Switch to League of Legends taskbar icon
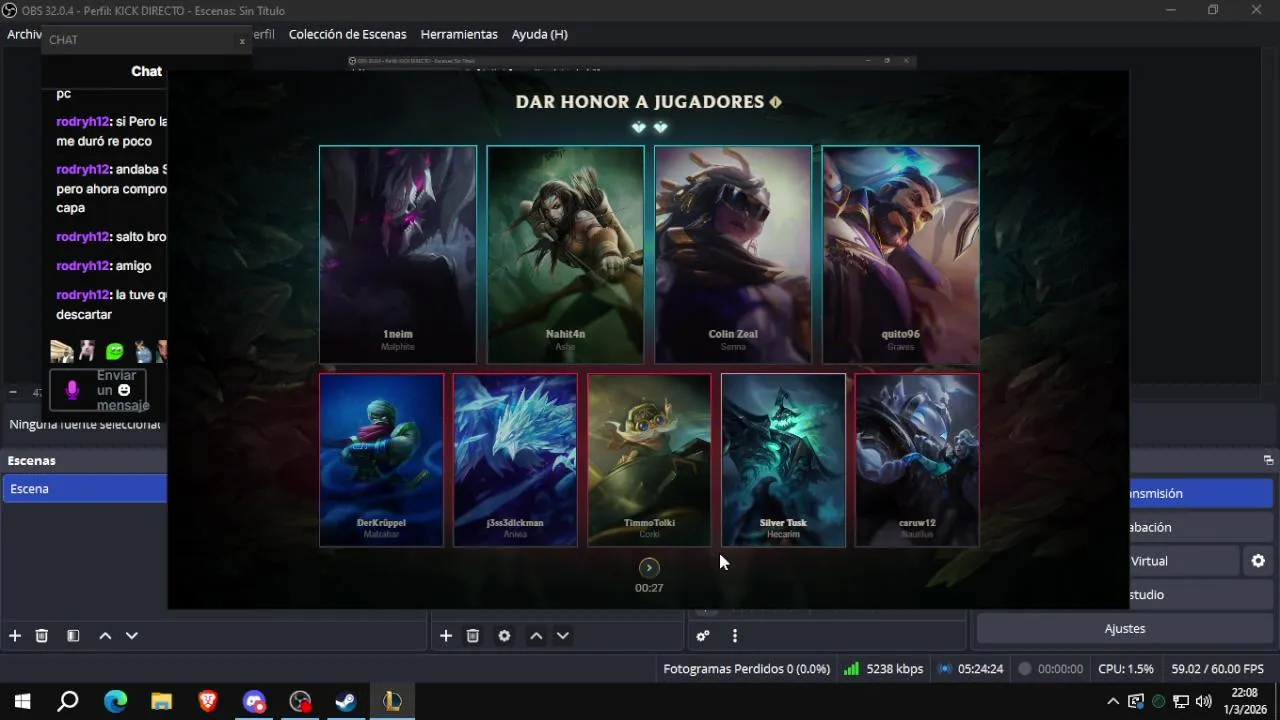Image resolution: width=1280 pixels, height=720 pixels. tap(392, 702)
